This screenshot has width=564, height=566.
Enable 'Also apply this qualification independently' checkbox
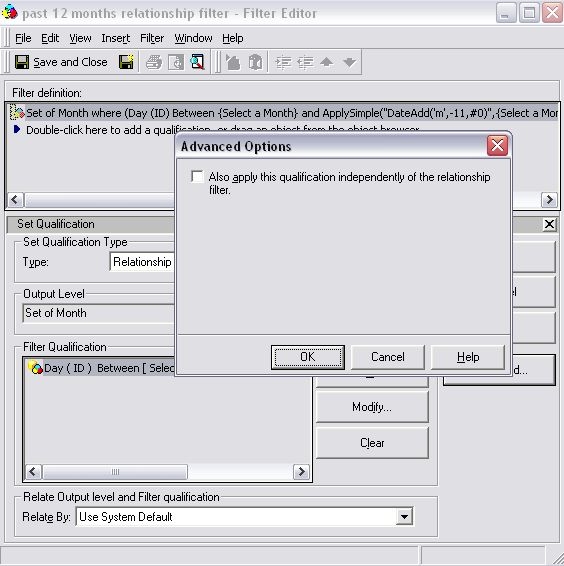[x=198, y=177]
